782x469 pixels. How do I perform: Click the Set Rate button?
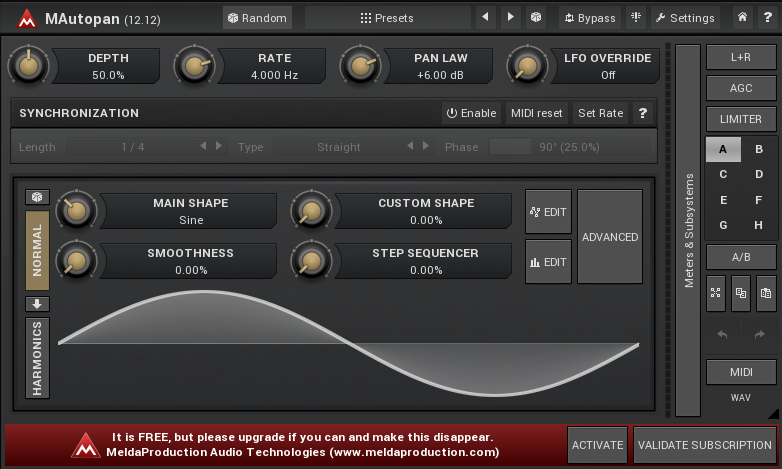[x=600, y=113]
